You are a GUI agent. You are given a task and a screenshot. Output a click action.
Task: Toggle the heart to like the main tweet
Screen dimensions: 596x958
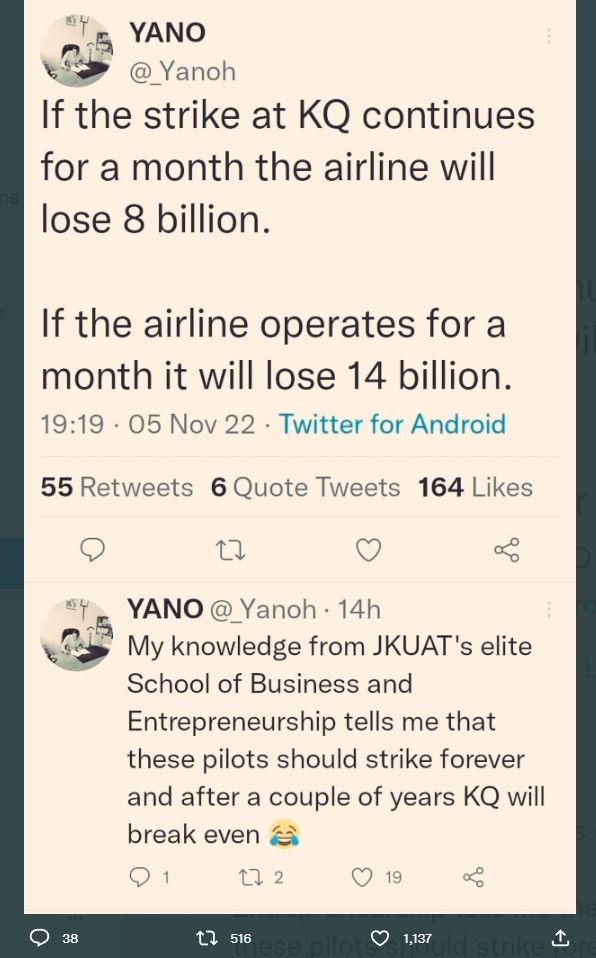pyautogui.click(x=368, y=550)
